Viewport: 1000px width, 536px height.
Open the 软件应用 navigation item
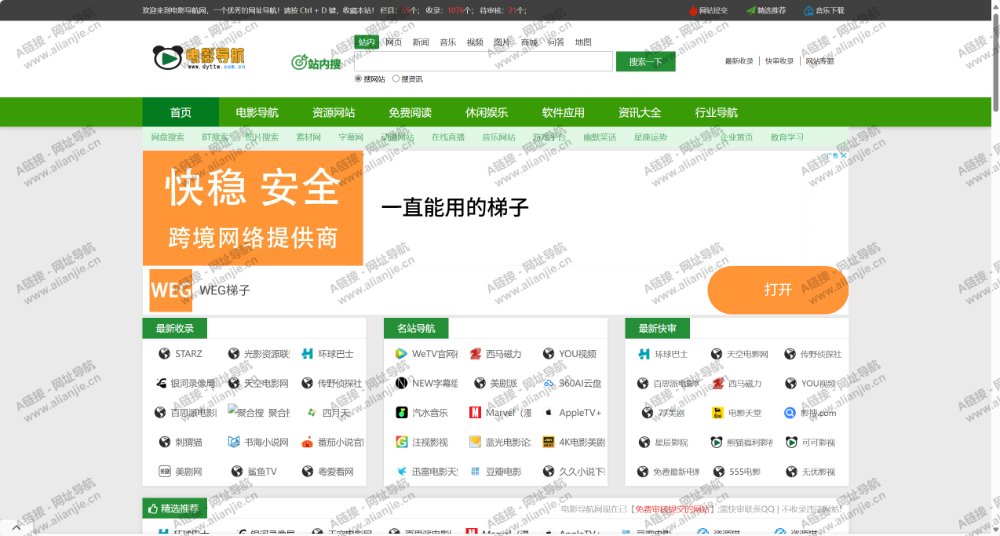coord(563,112)
